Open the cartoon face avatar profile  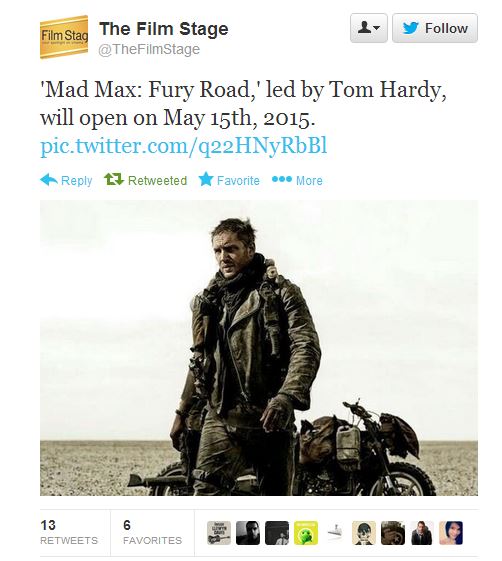coord(364,533)
